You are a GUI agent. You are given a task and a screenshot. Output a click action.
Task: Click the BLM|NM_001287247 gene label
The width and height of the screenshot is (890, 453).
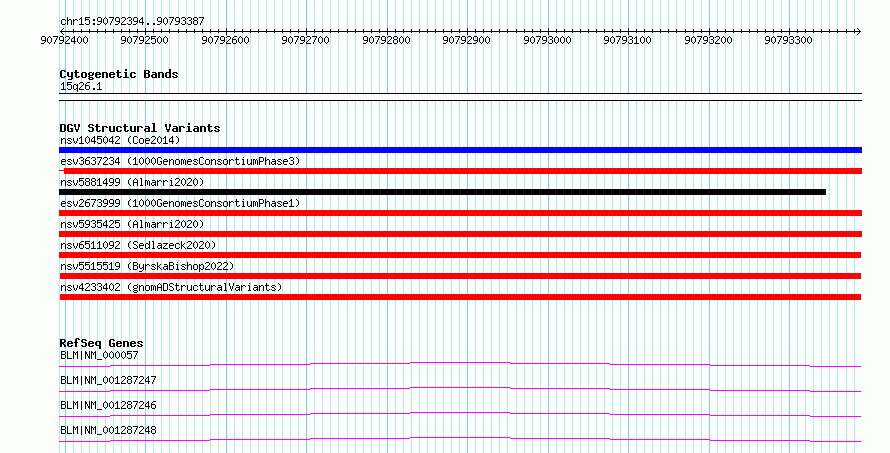[x=108, y=380]
